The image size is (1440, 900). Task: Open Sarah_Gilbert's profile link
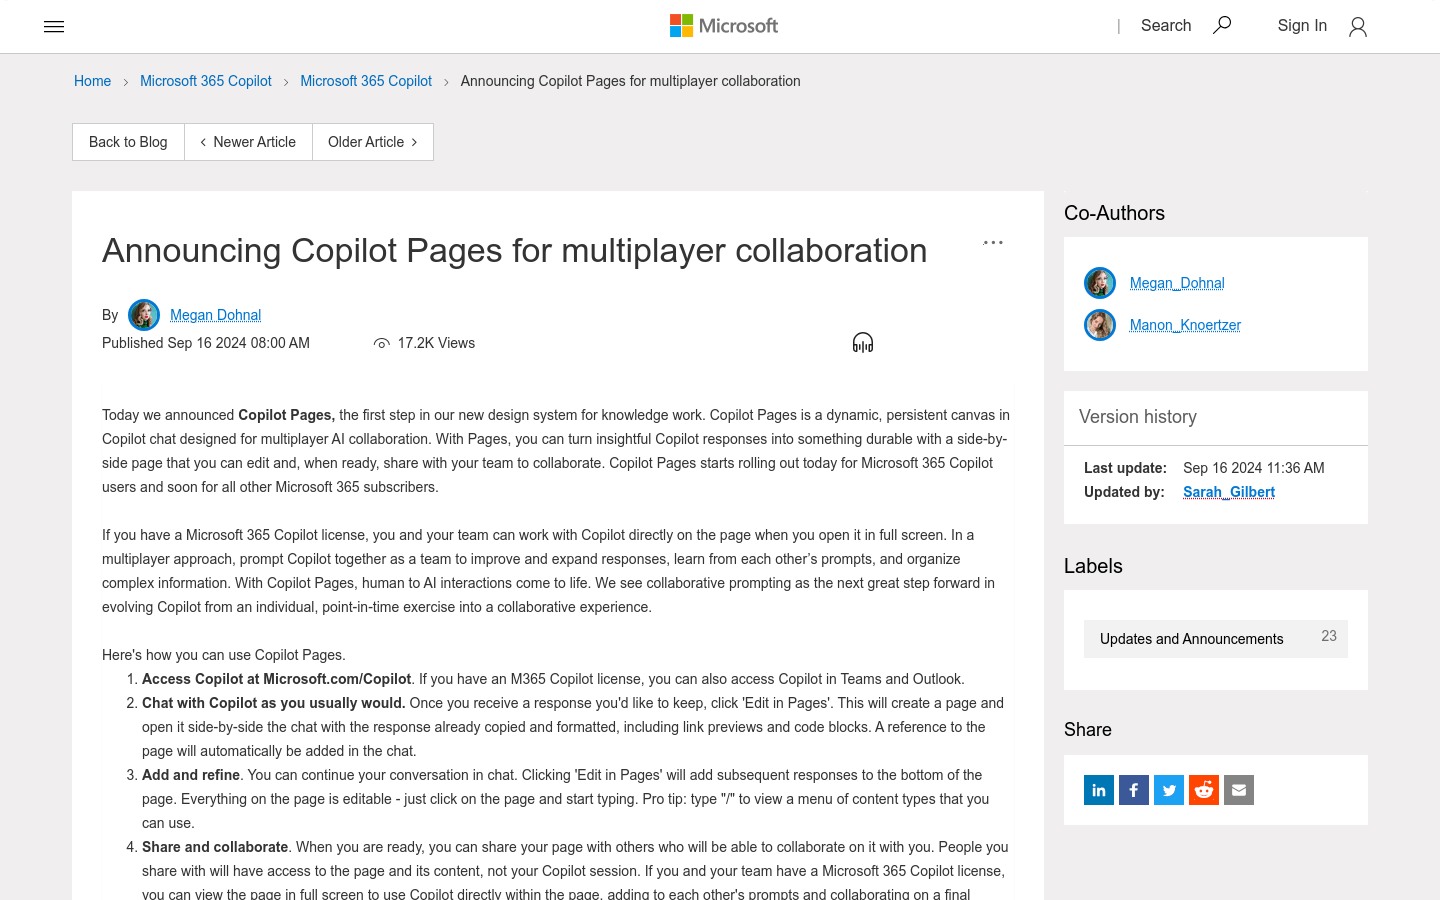point(1229,492)
